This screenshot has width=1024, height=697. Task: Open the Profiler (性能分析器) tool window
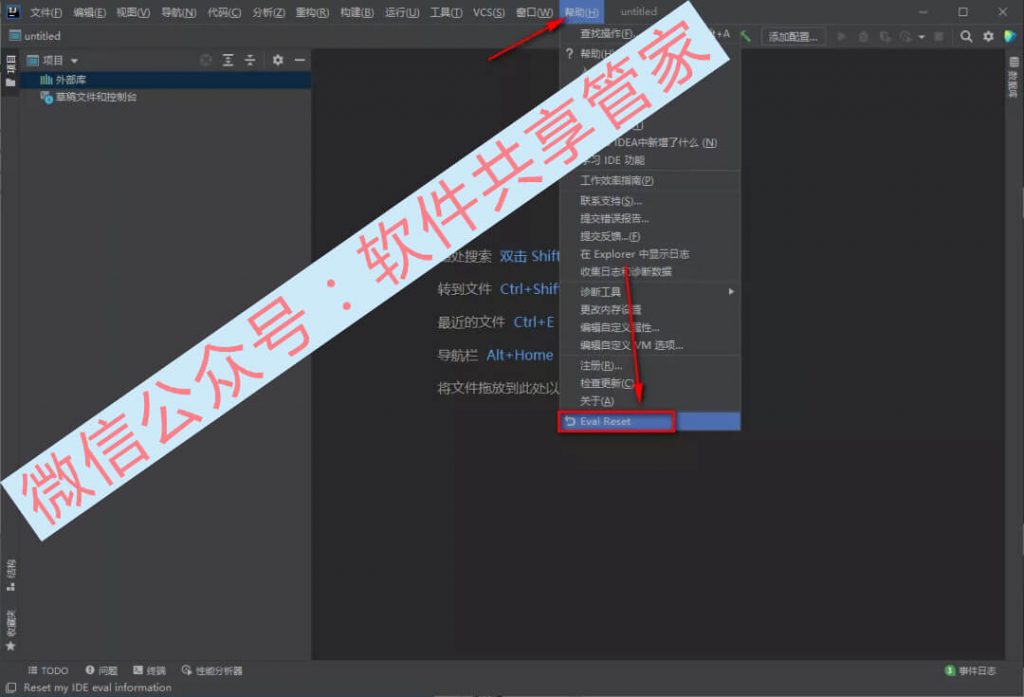pos(212,670)
